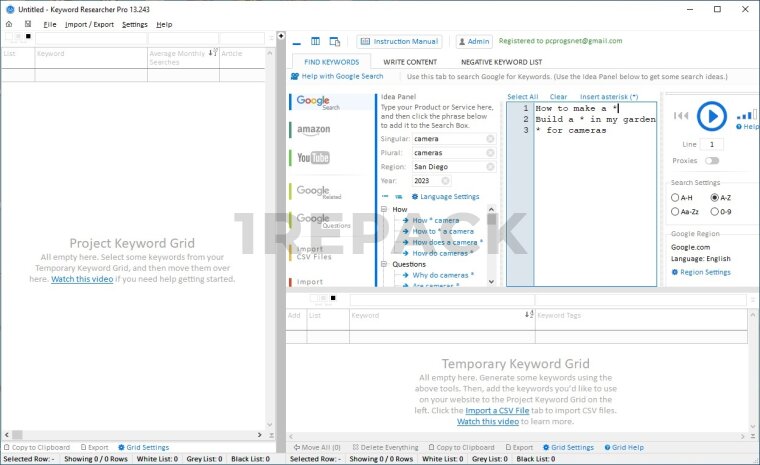Click the Line number input field
The image size is (760, 465).
click(712, 145)
